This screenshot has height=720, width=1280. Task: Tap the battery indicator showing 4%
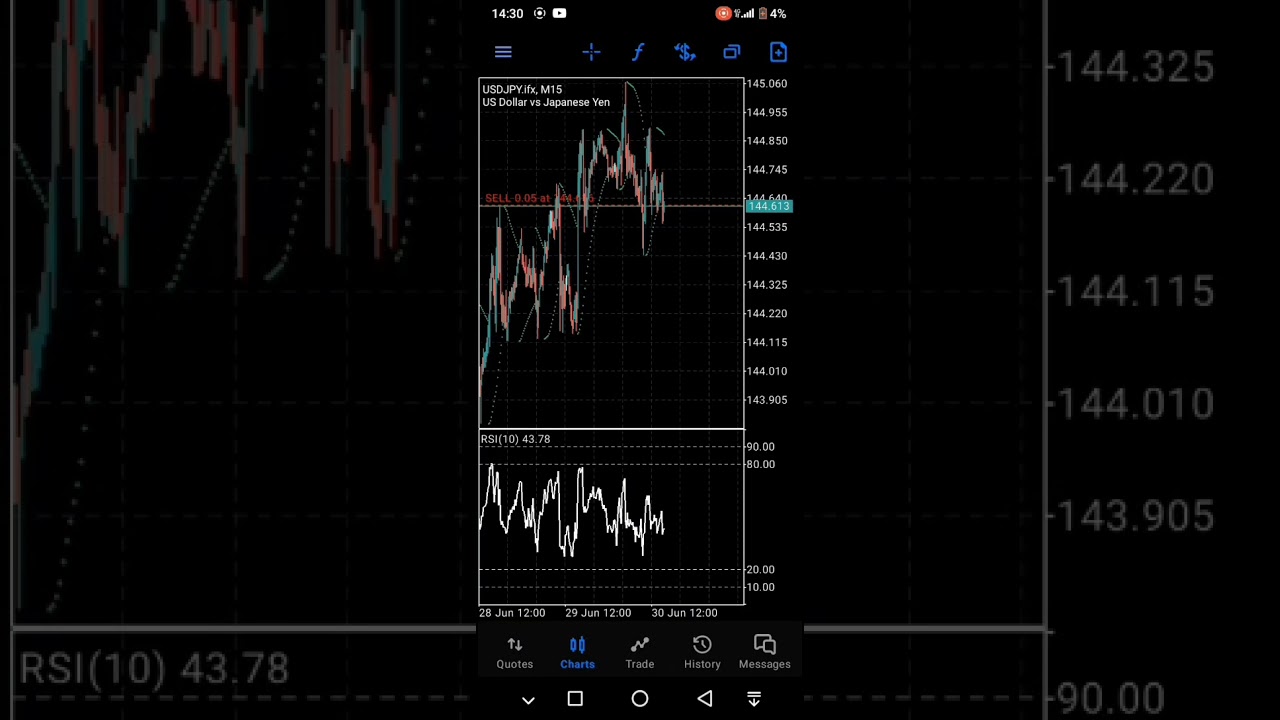pos(772,14)
